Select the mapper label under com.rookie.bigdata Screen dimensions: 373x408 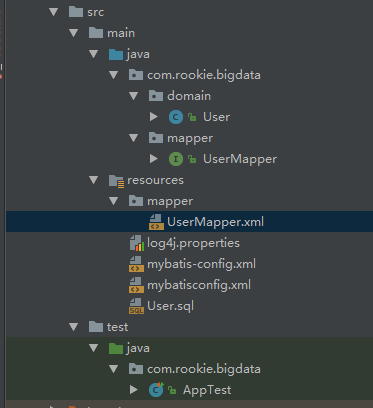pos(190,139)
